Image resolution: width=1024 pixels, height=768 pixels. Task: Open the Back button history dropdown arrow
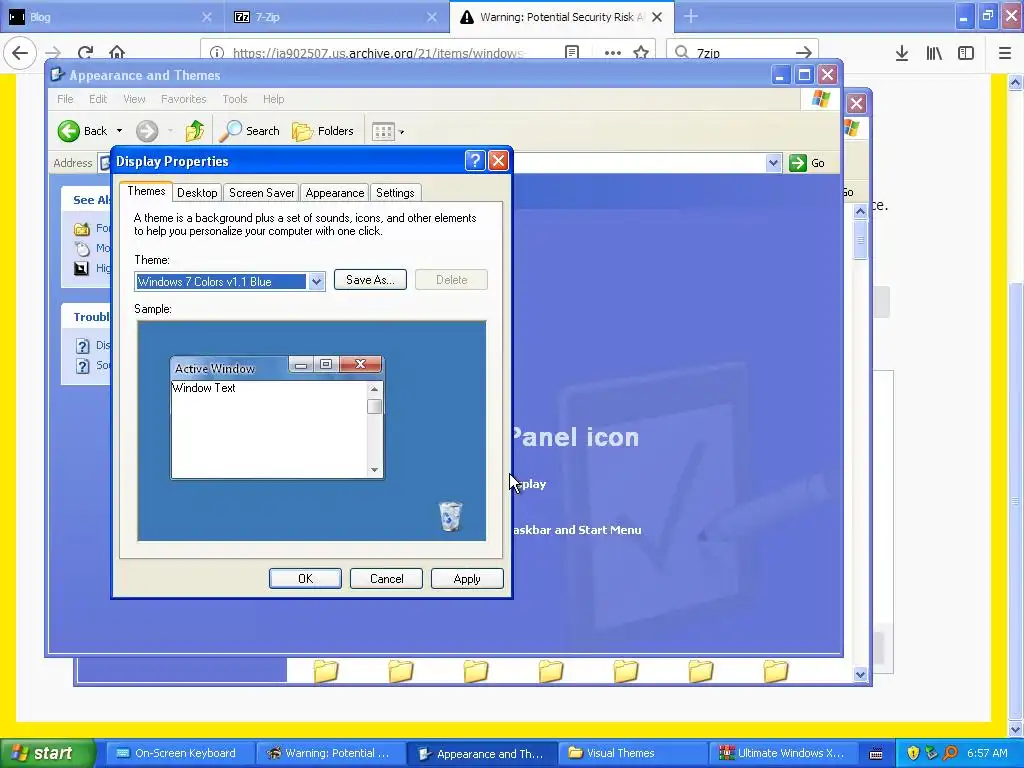click(x=120, y=131)
